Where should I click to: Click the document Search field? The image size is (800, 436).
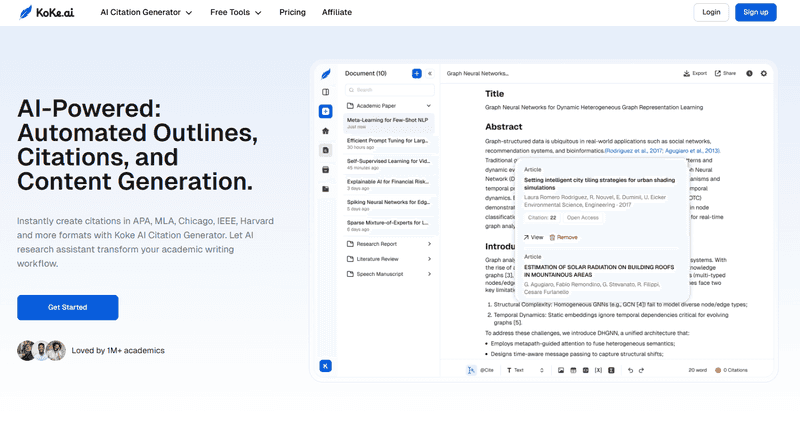point(388,90)
